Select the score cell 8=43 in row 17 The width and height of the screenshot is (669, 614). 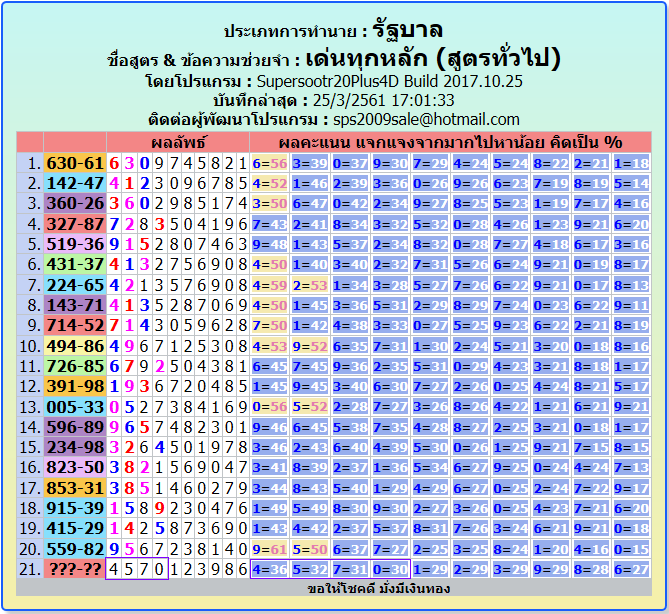(310, 488)
